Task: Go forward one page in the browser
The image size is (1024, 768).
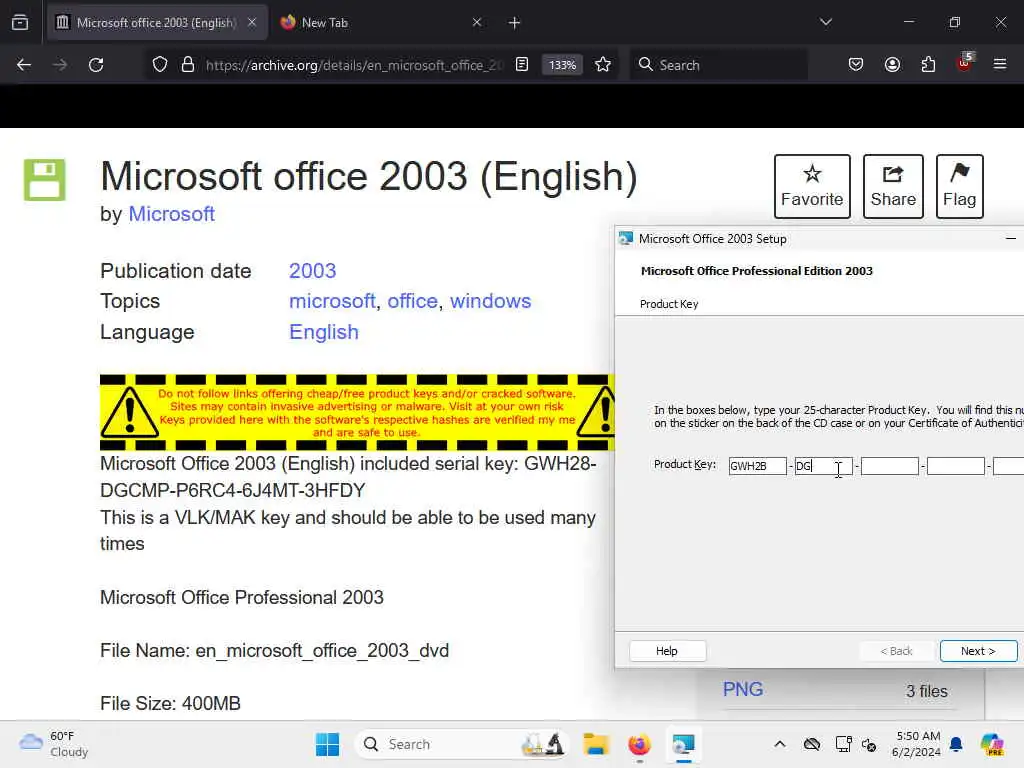Action: [60, 65]
